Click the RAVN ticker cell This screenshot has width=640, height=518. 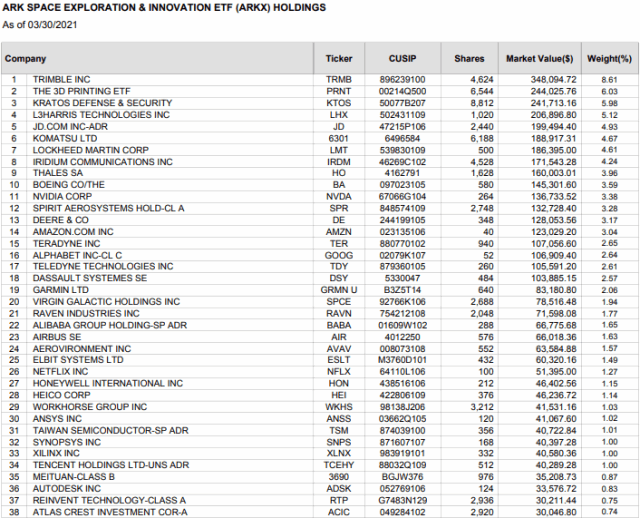pos(339,314)
